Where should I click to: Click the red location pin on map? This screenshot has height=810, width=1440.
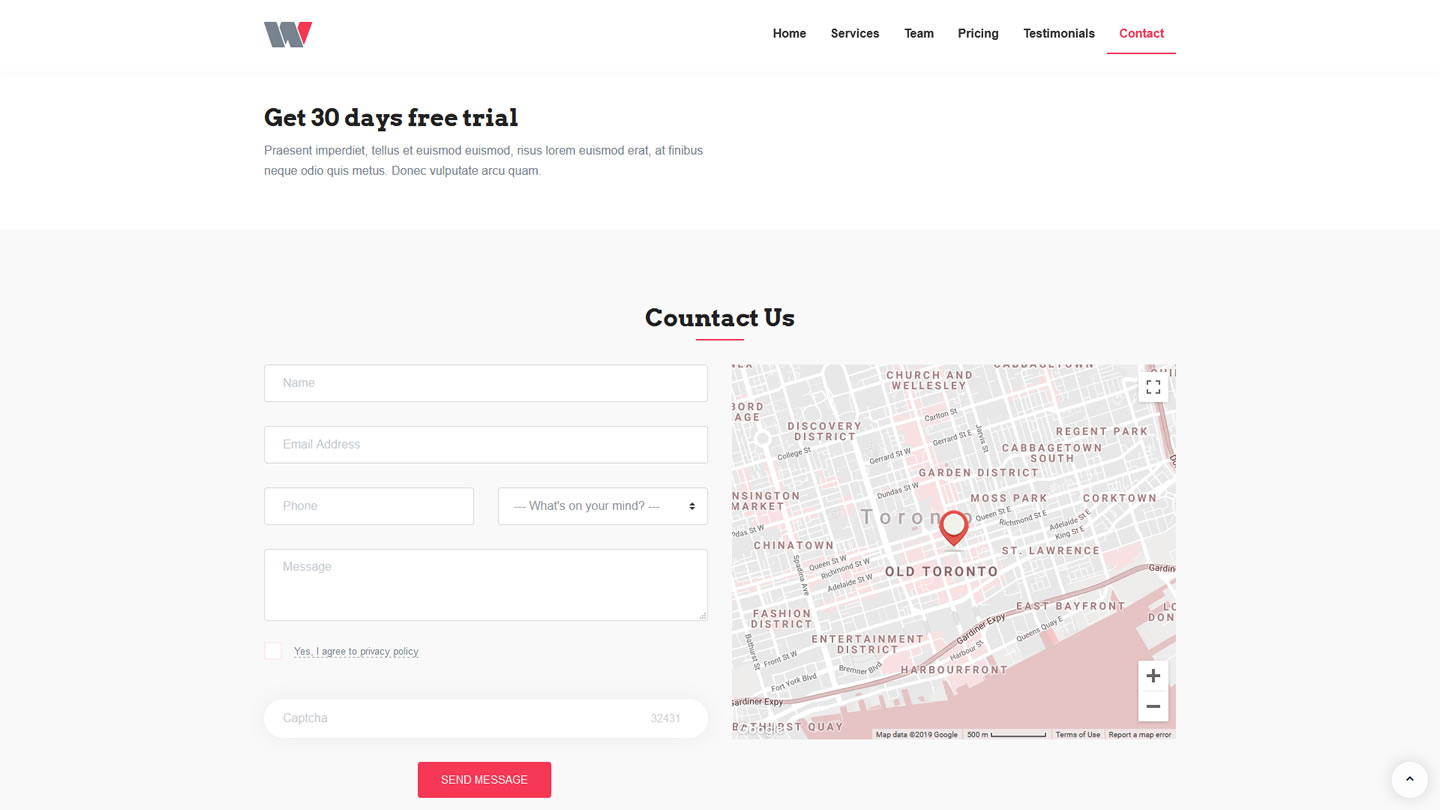pyautogui.click(x=954, y=526)
